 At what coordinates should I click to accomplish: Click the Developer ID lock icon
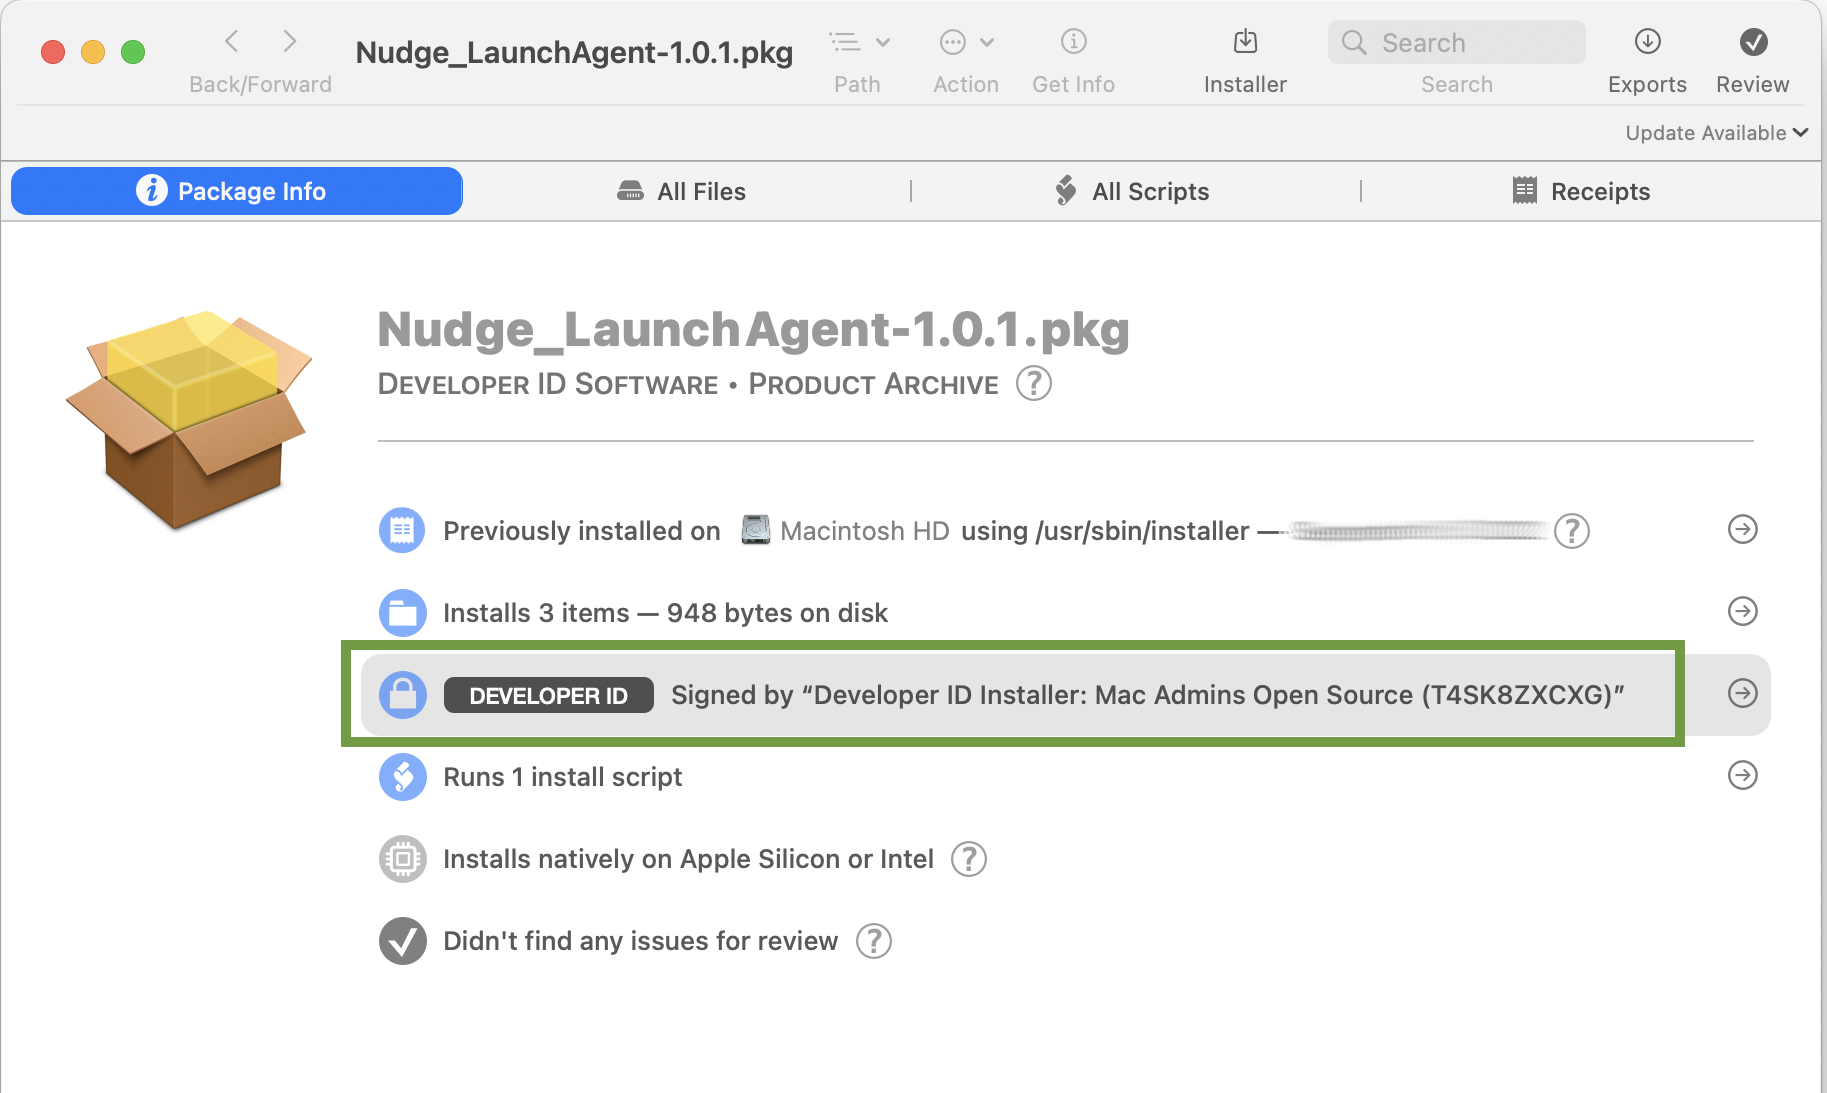402,694
